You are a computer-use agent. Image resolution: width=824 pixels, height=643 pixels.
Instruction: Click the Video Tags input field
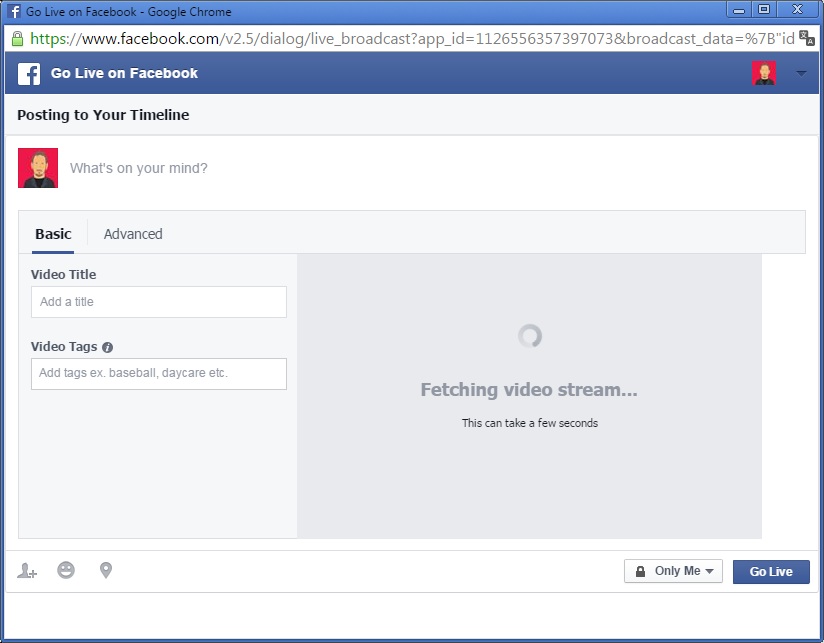(x=158, y=374)
